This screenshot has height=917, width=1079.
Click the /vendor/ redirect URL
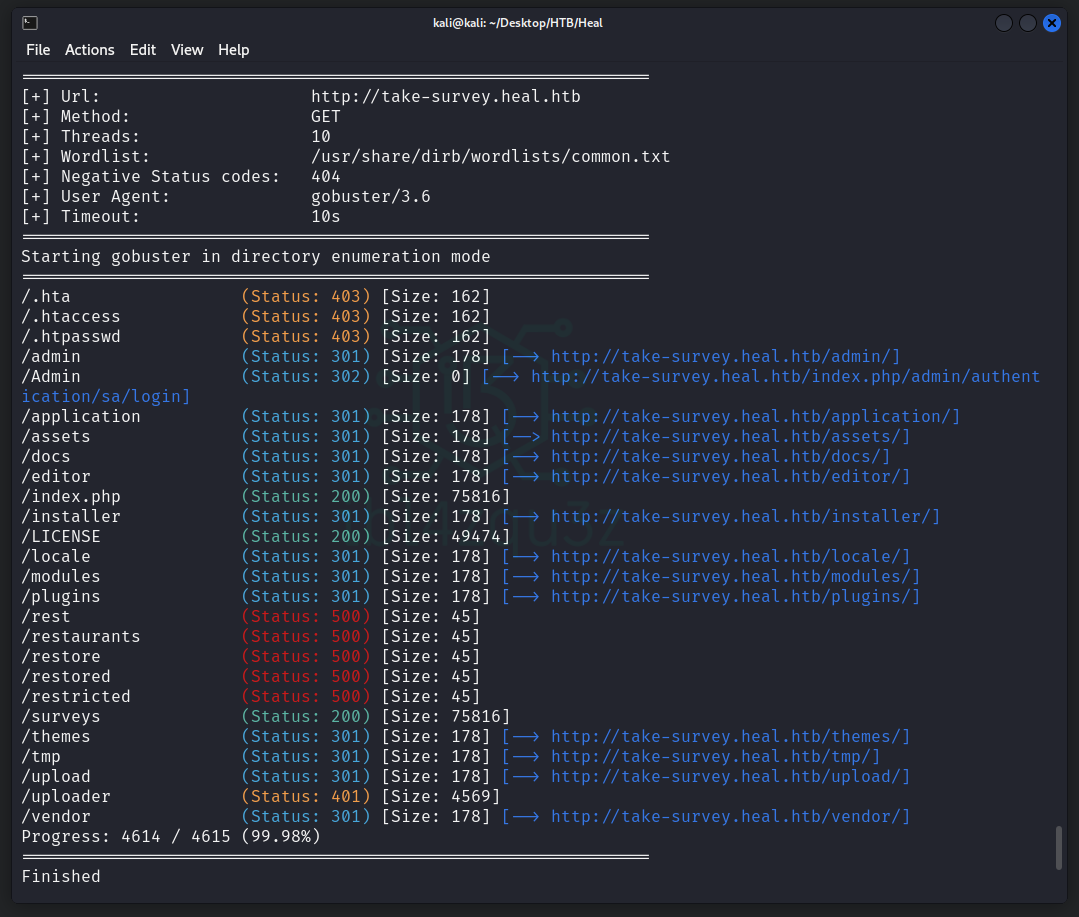[730, 817]
